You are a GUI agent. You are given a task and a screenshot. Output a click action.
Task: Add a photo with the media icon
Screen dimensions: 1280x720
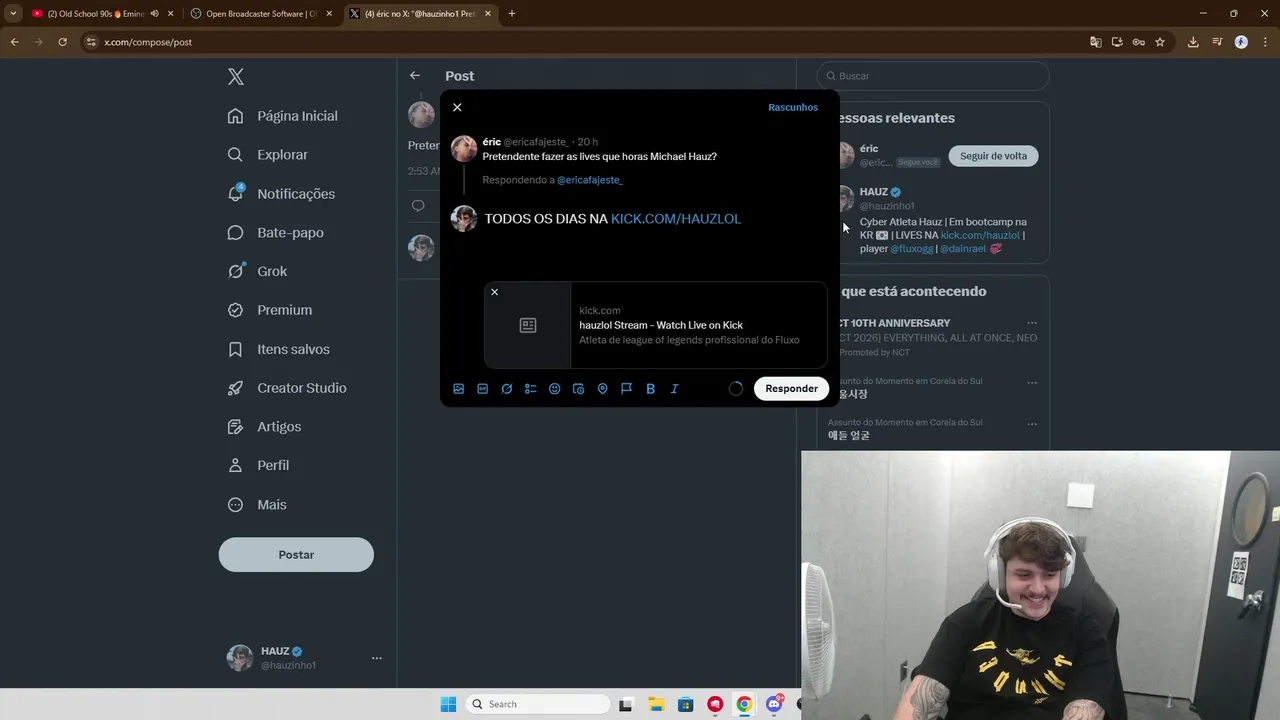459,389
